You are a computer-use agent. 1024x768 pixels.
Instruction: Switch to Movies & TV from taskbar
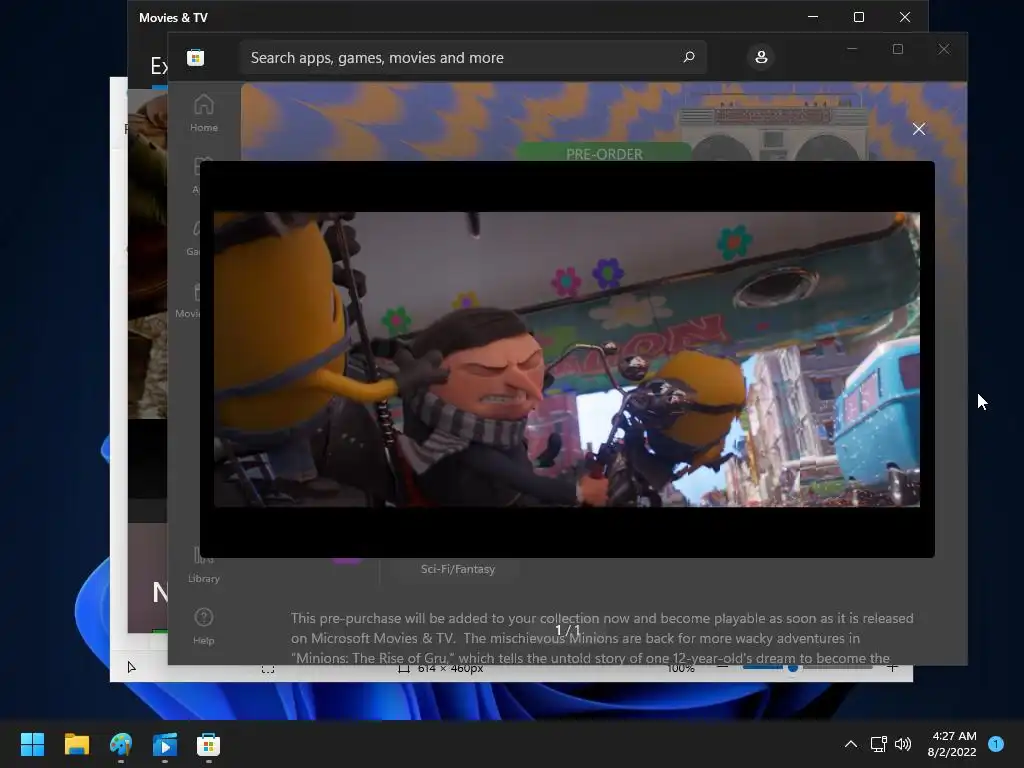(x=165, y=744)
